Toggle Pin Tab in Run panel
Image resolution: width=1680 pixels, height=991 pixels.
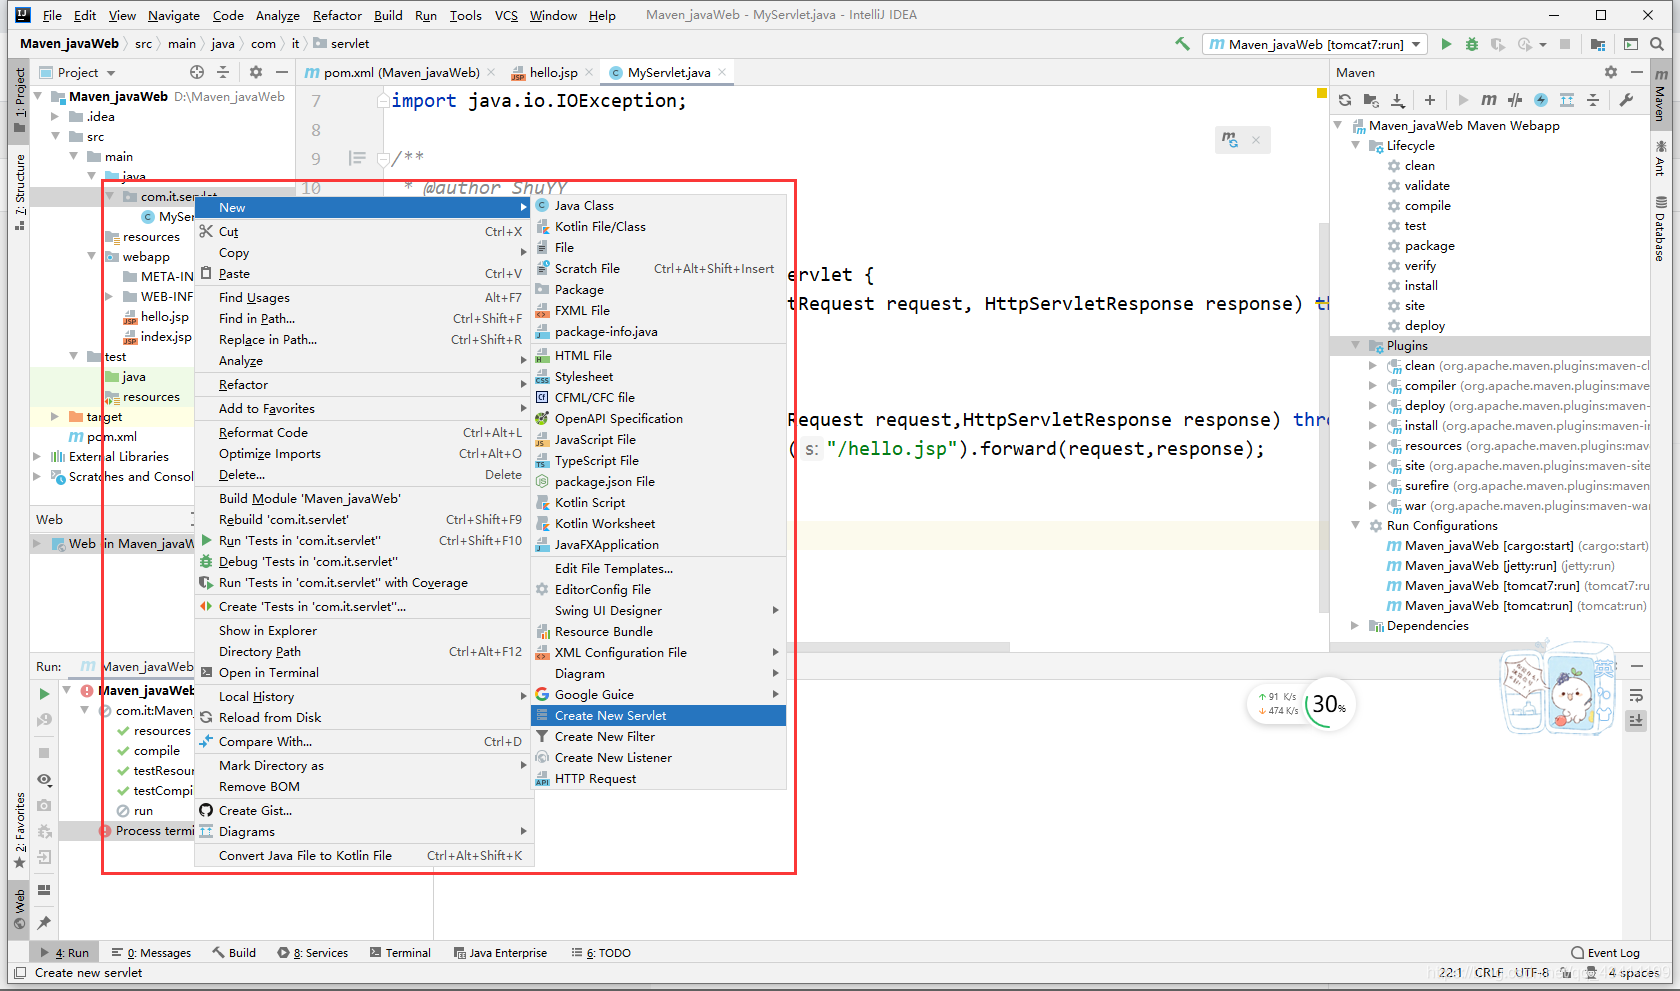click(44, 922)
